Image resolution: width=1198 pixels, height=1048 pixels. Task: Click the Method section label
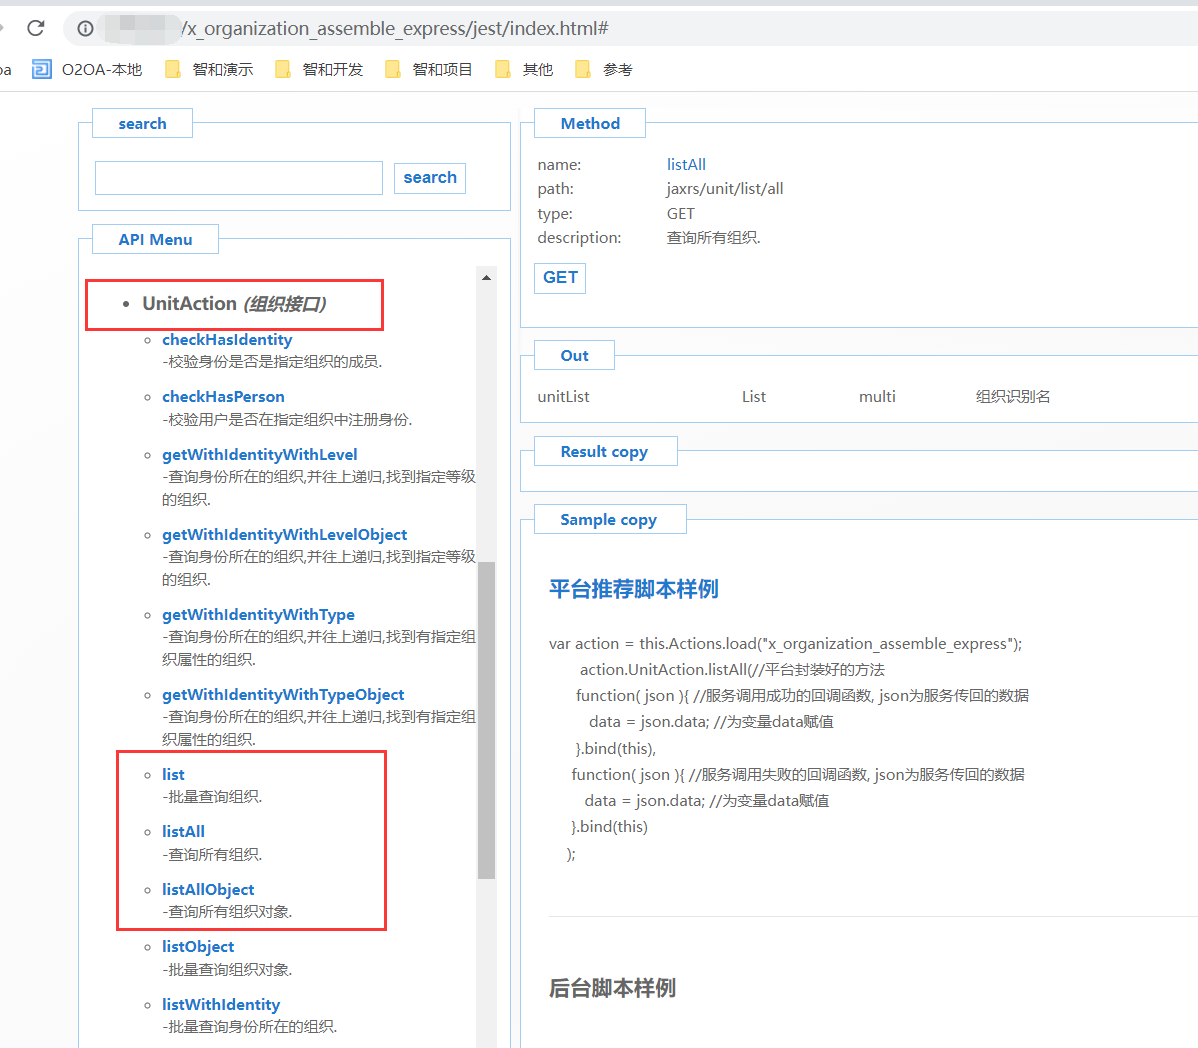click(590, 124)
